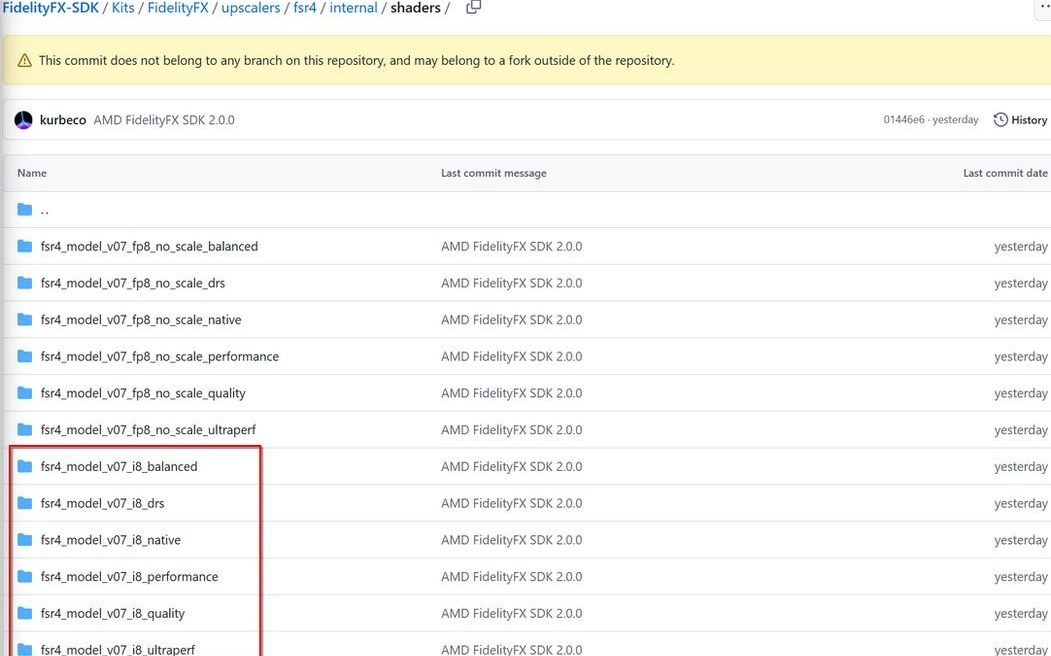Navigate to the Kits breadcrumb folder
The image size is (1051, 656).
[x=123, y=8]
